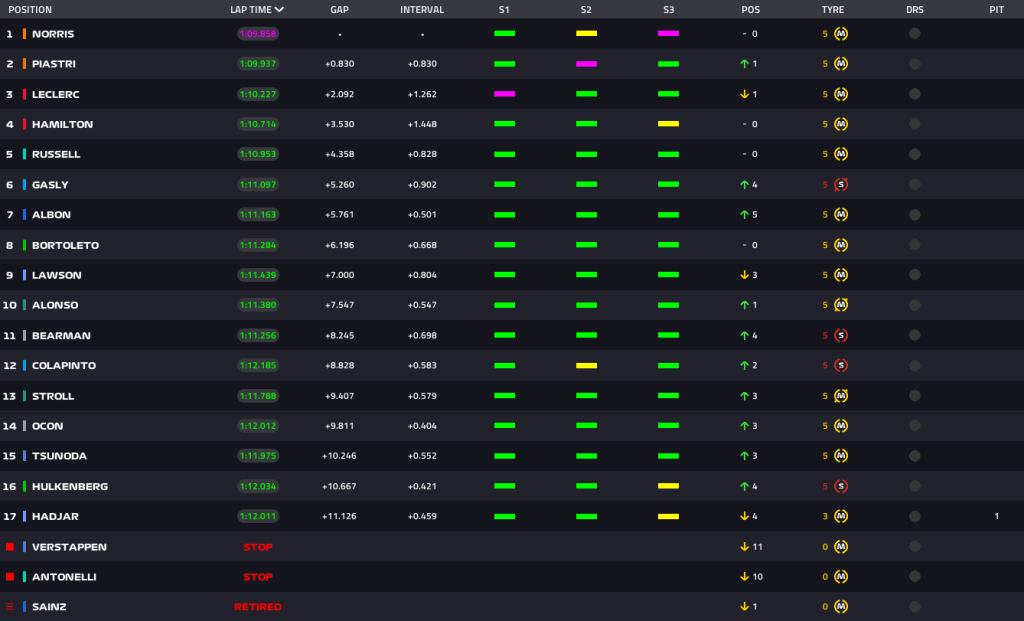Screen dimensions: 1024x621
Task: Click Piastri's purple S2 sector bar
Action: click(586, 64)
